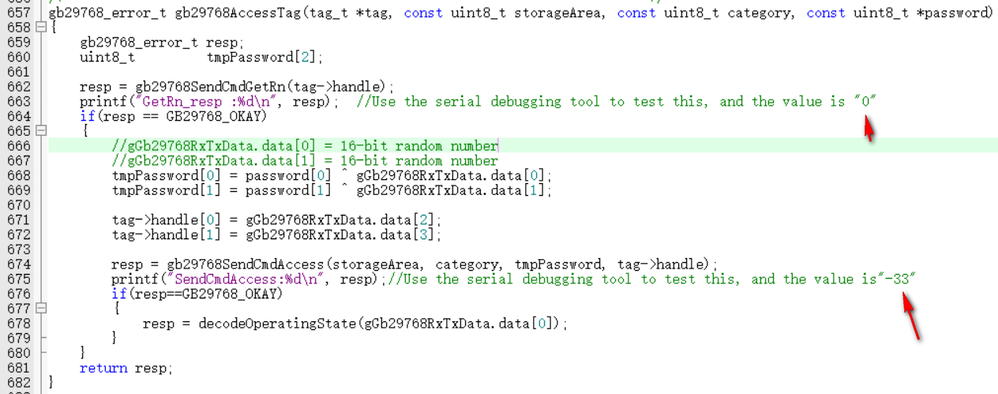Image resolution: width=998 pixels, height=394 pixels.
Task: Click 'if(resp==GB29768_OKAY)' on line 676
Action: [x=197, y=294]
